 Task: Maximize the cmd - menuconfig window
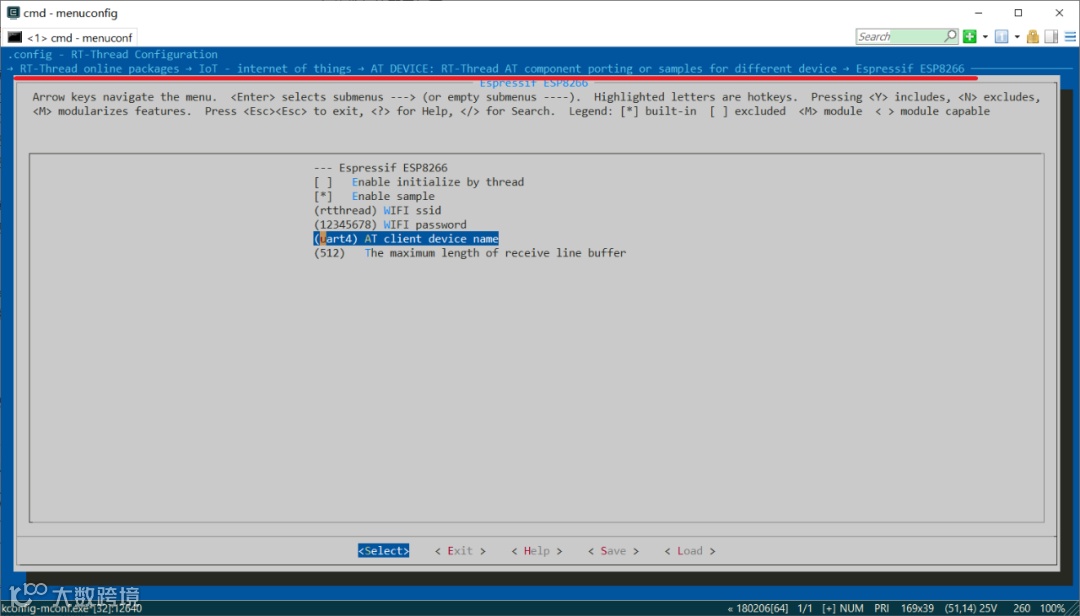(1018, 12)
